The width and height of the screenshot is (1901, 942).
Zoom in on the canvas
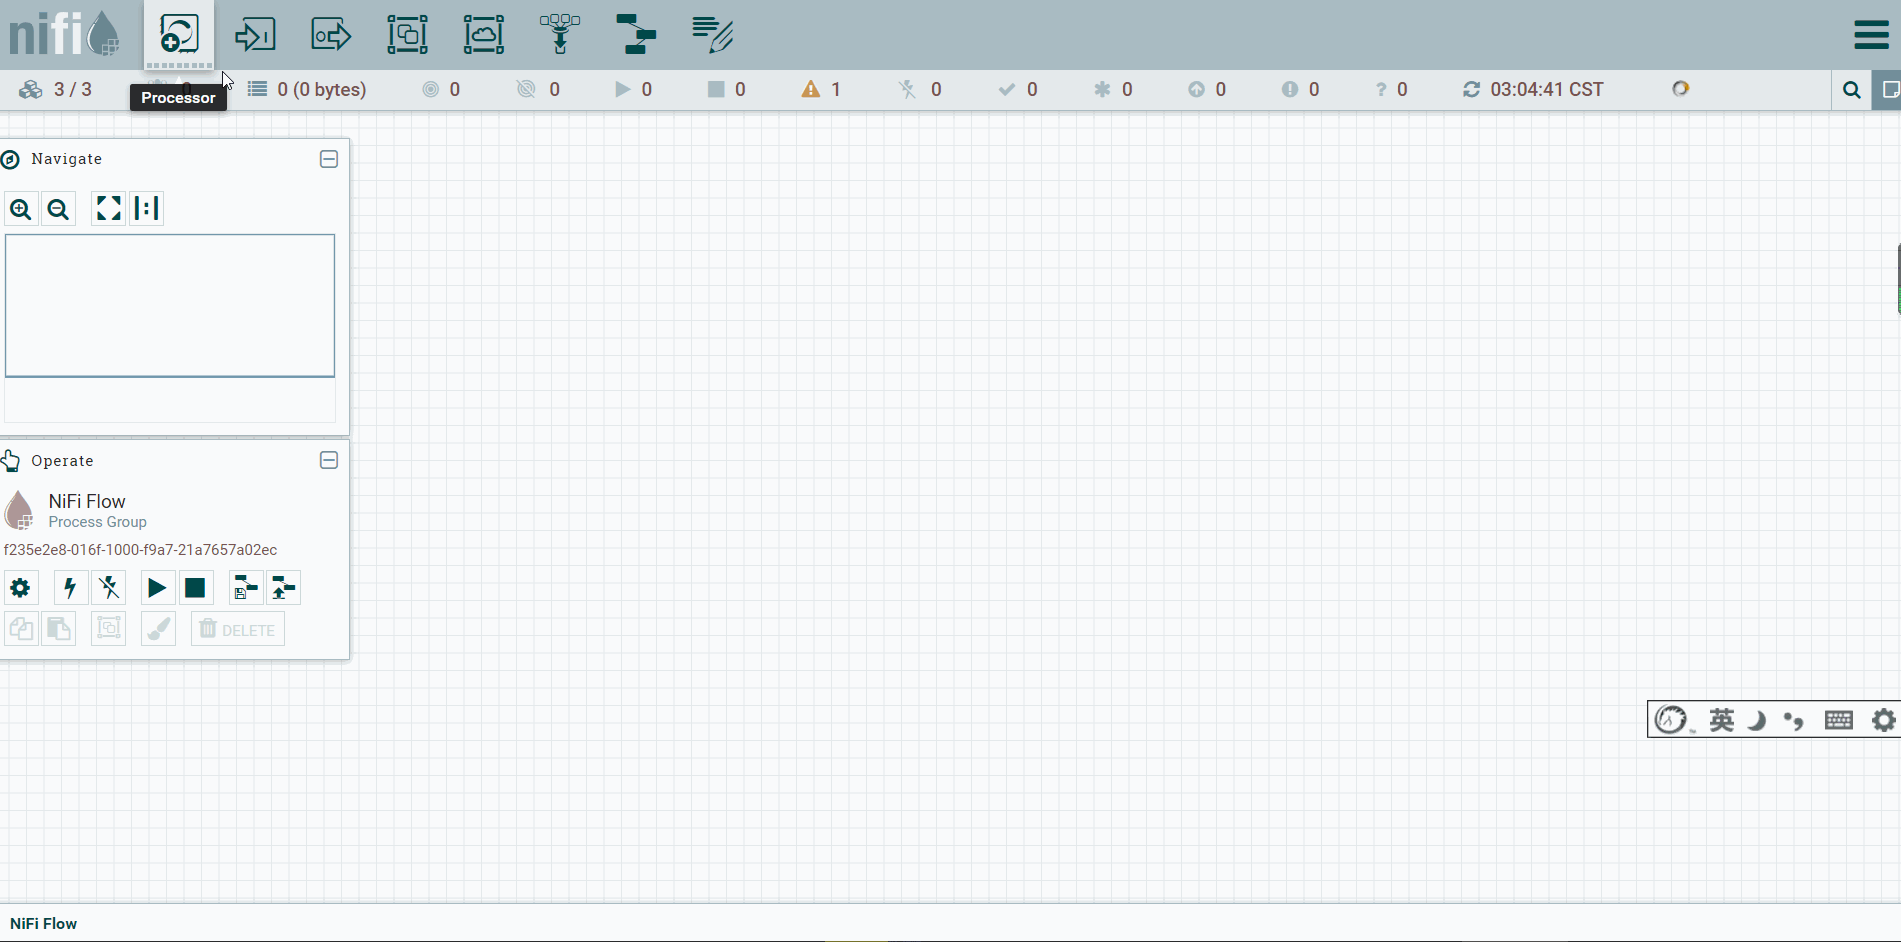pos(21,209)
